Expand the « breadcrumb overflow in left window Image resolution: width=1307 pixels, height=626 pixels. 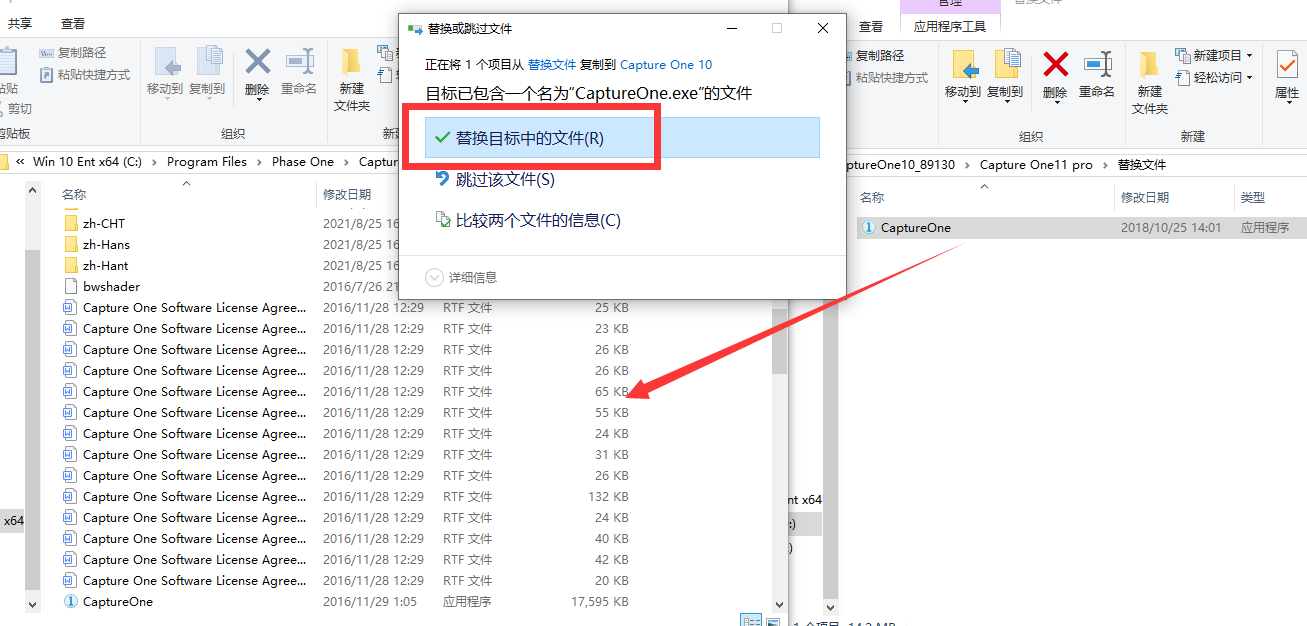[20, 161]
